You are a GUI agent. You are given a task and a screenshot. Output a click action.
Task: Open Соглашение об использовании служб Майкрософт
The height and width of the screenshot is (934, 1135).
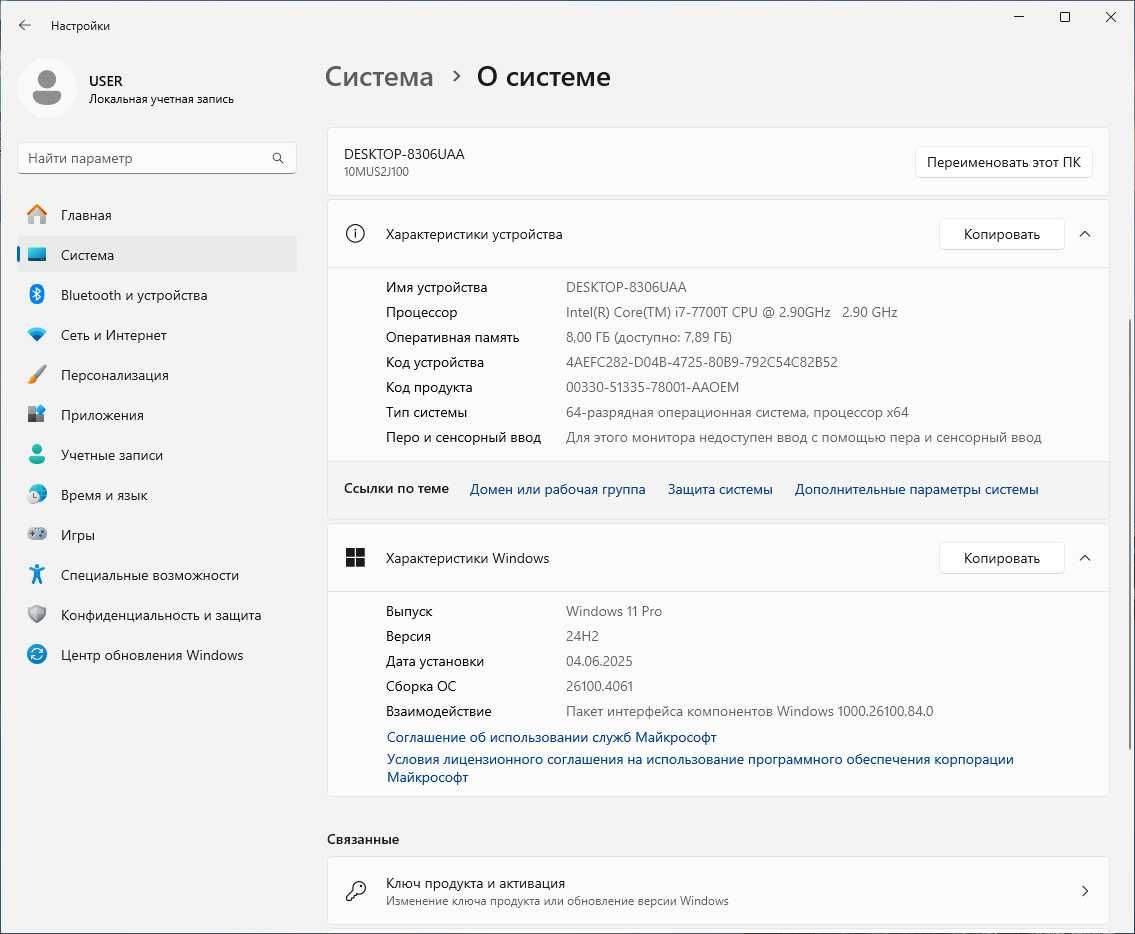(552, 737)
